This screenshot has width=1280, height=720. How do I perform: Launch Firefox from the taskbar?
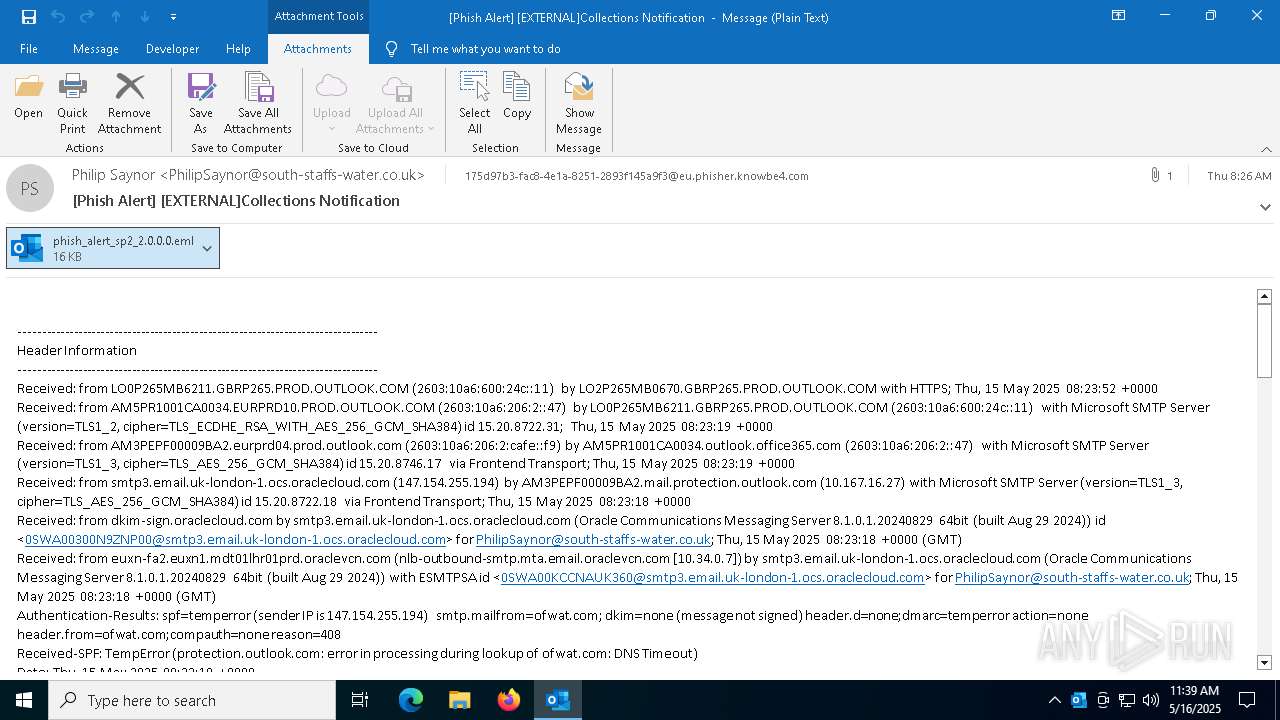tap(508, 700)
